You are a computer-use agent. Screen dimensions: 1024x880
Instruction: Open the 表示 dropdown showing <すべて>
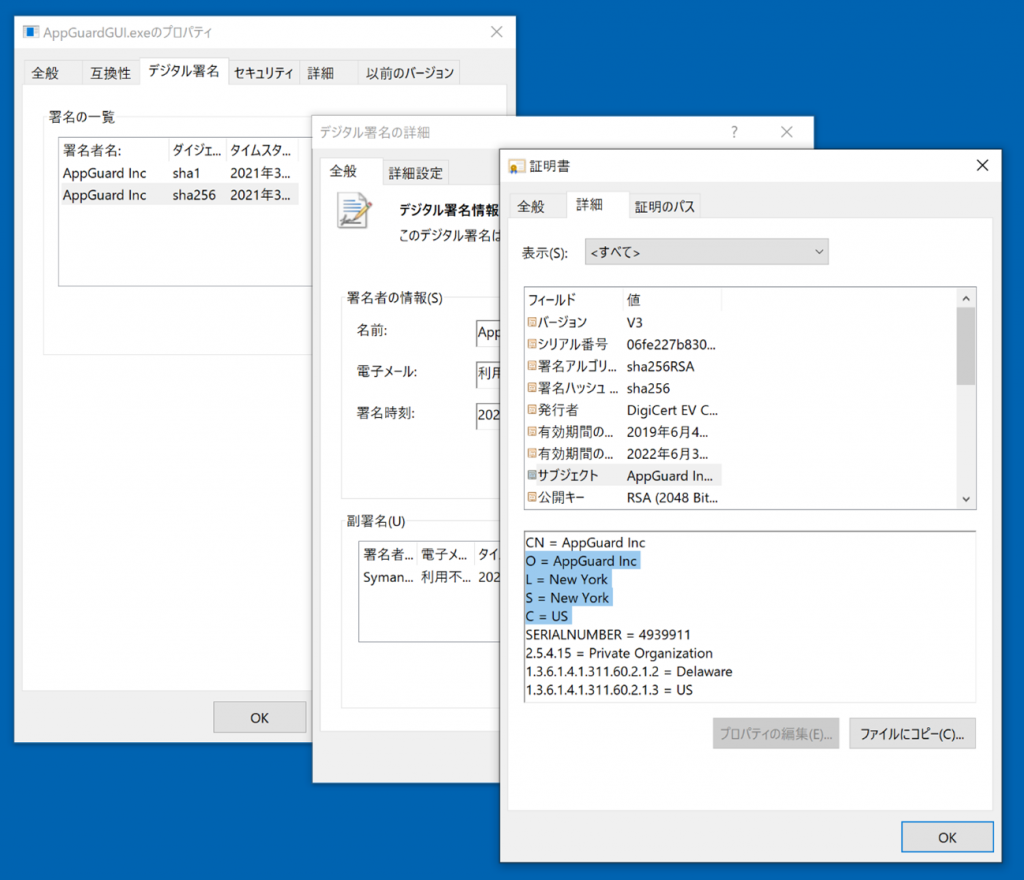[x=706, y=252]
